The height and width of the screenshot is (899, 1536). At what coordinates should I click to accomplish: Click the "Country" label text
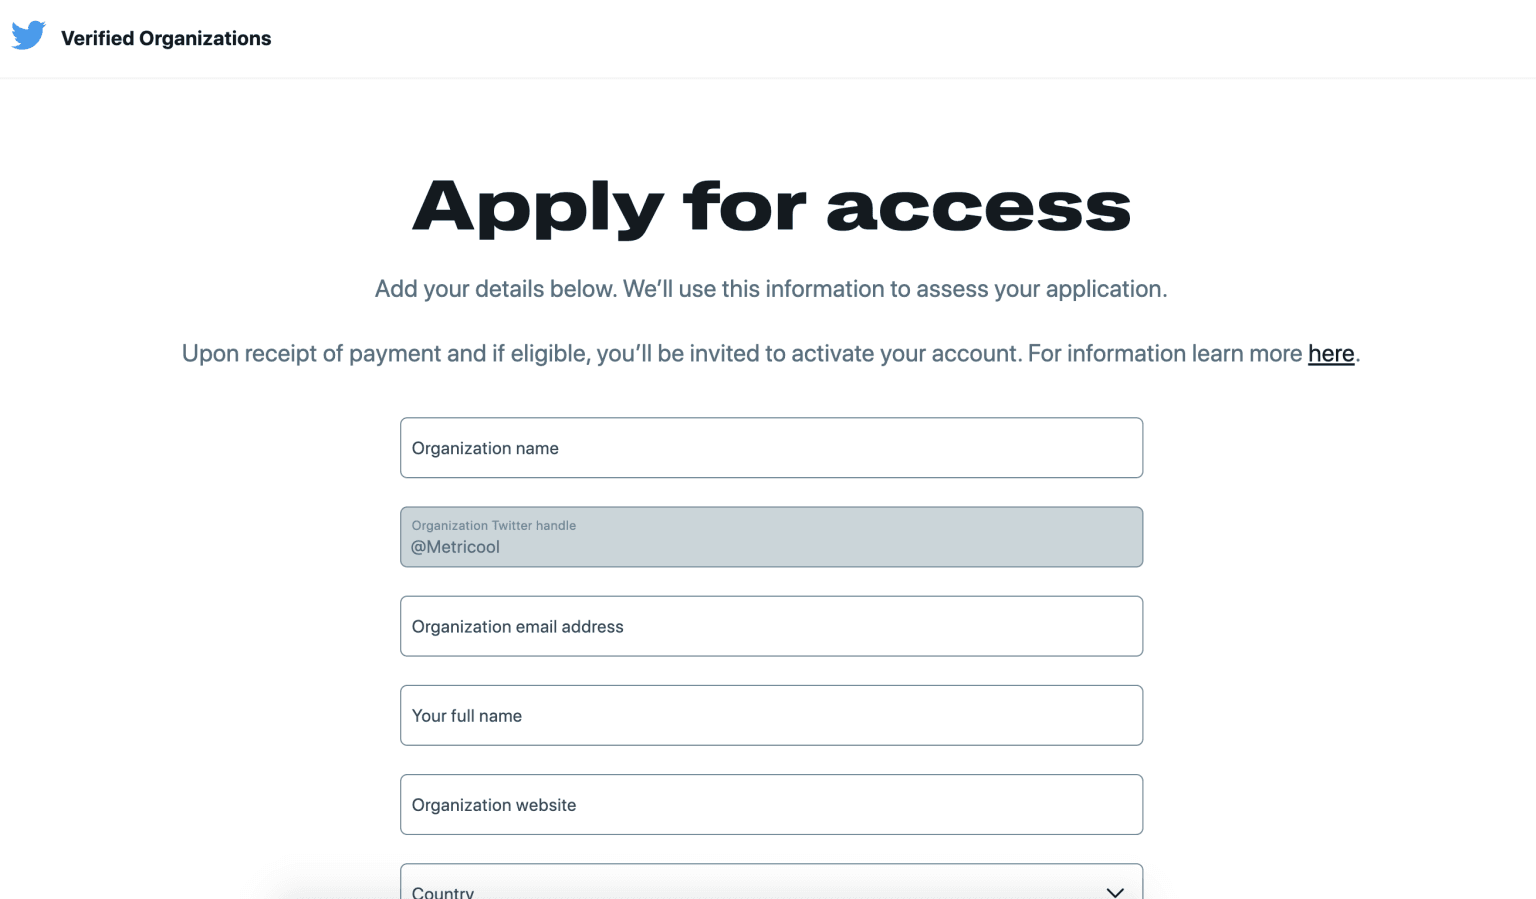[x=443, y=891]
